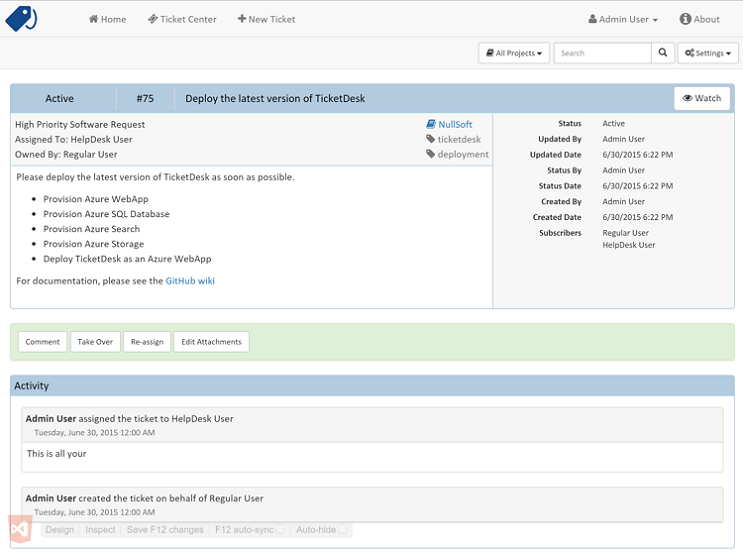Click the title 'Deploy the latest version of TicketDesk'
This screenshot has width=743, height=552.
275,99
